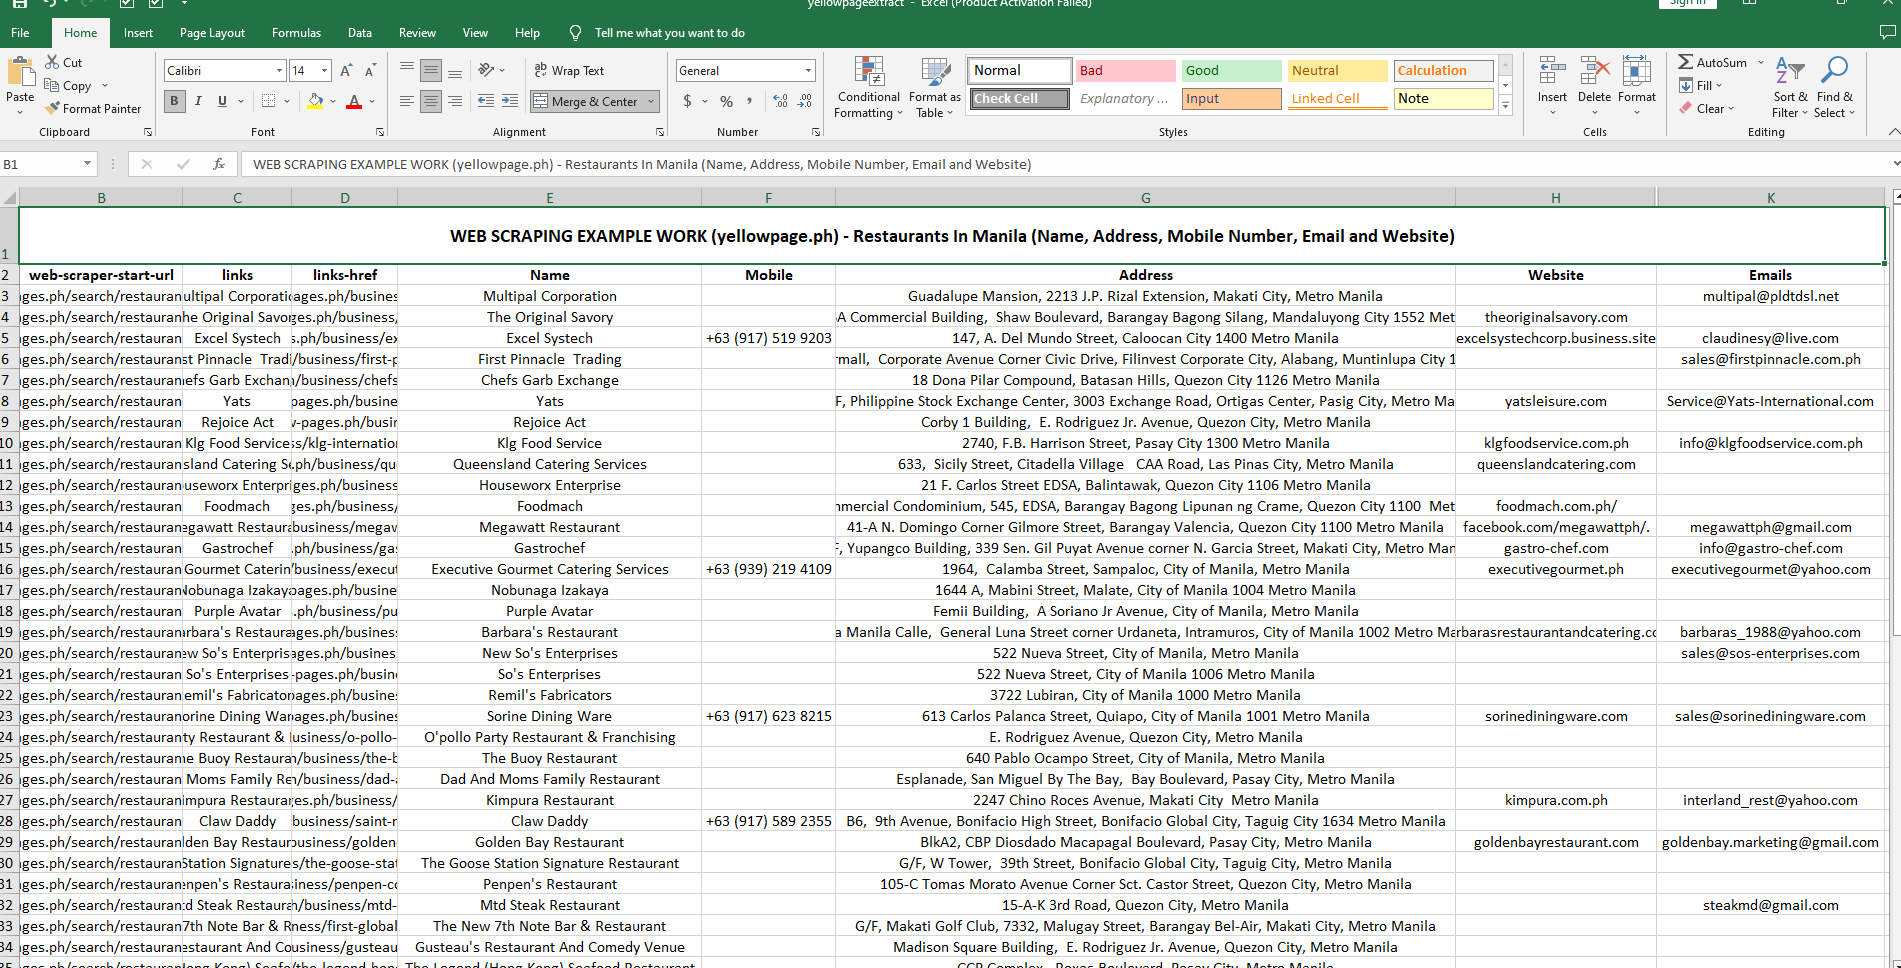
Task: Apply red Font Color to text
Action: point(353,101)
